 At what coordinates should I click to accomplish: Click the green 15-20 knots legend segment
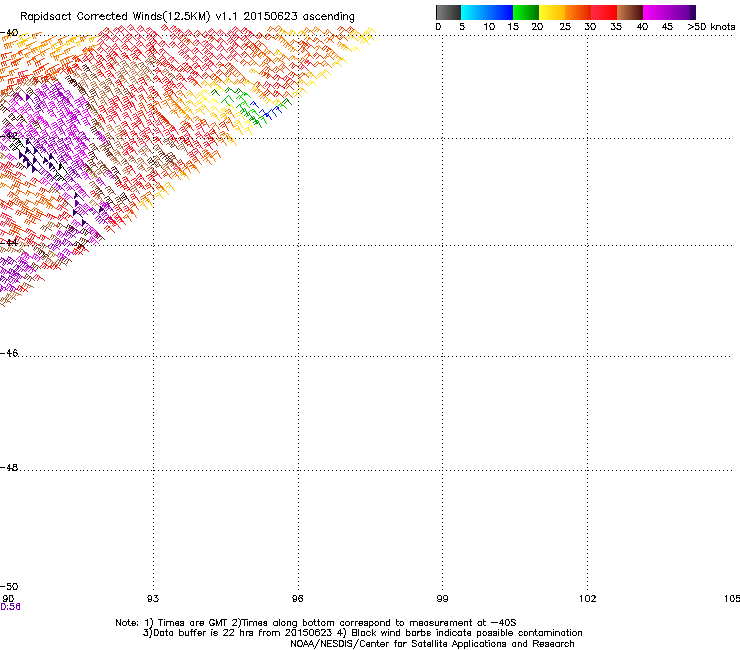(x=526, y=12)
